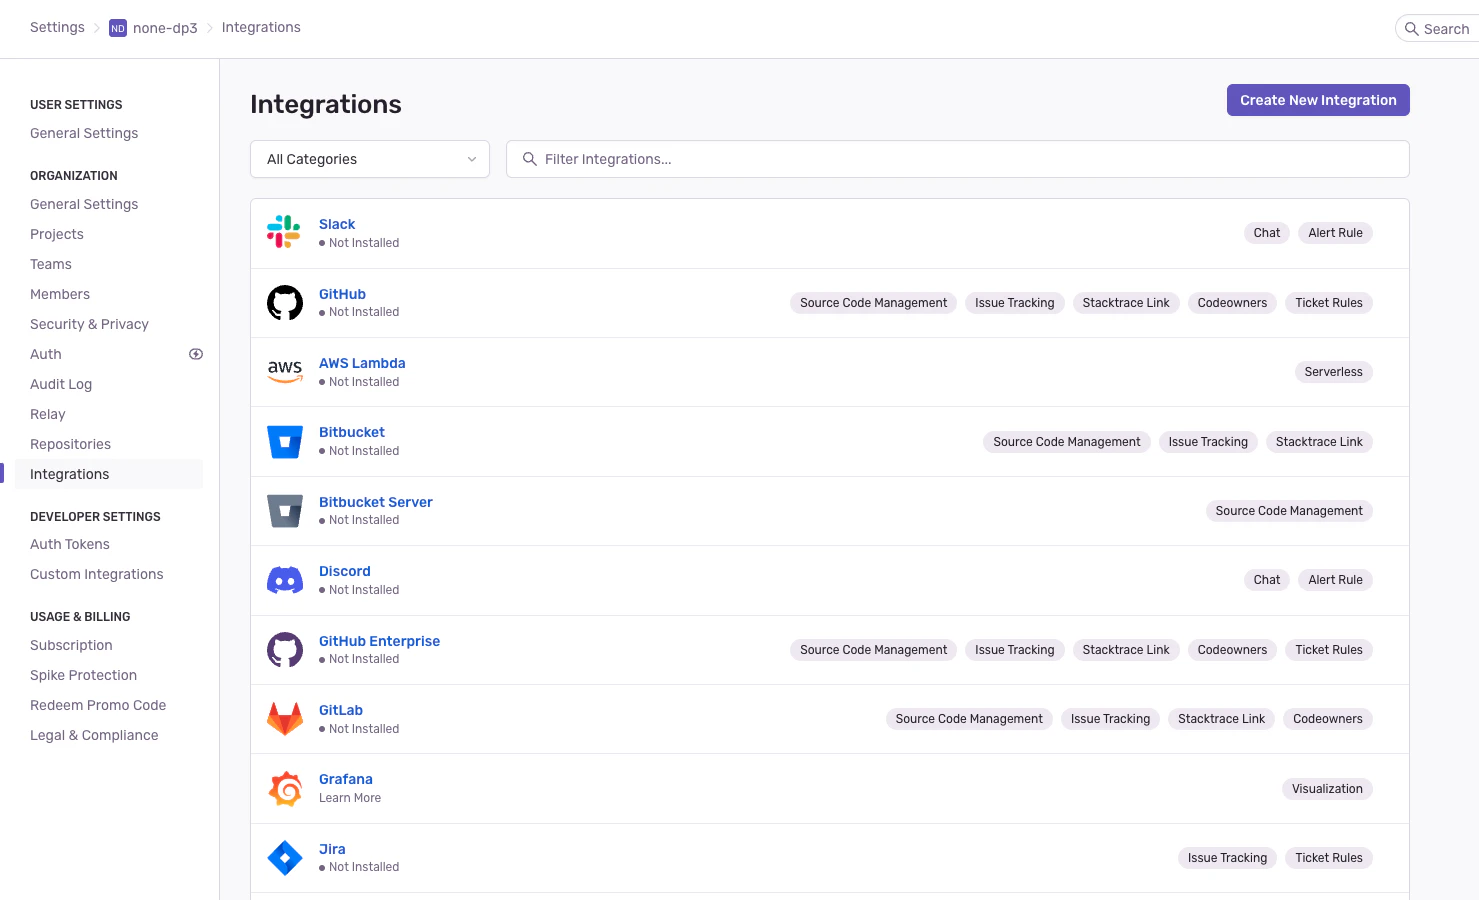Image resolution: width=1479 pixels, height=900 pixels.
Task: Open the AWS Lambda integration link
Action: (362, 363)
